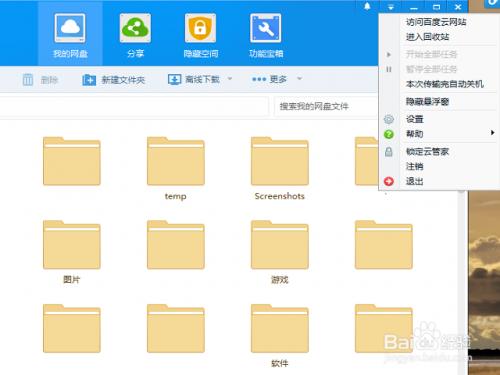Click the vertical scrollbar of file list
This screenshot has height=375, width=500.
462,283
